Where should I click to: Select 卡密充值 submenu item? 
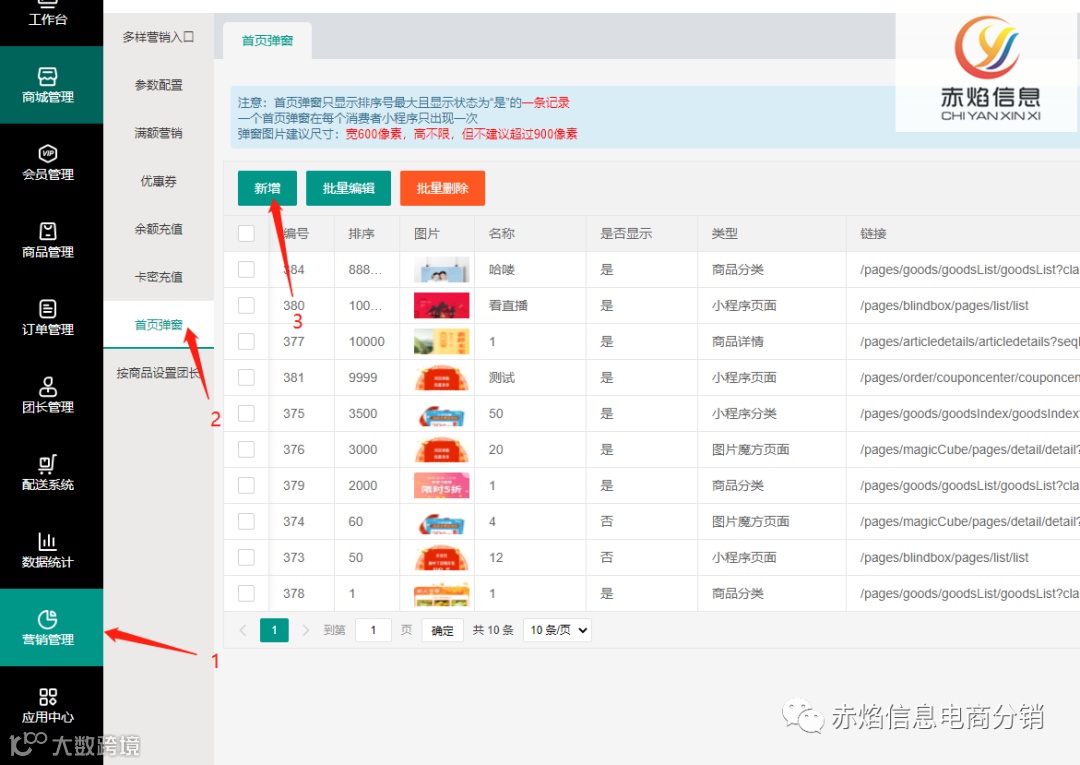click(x=158, y=277)
